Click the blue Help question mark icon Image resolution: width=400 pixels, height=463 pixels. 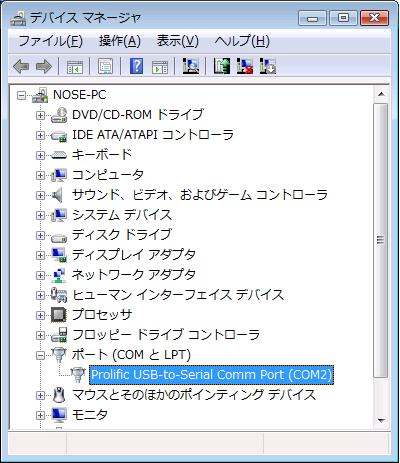[136, 66]
